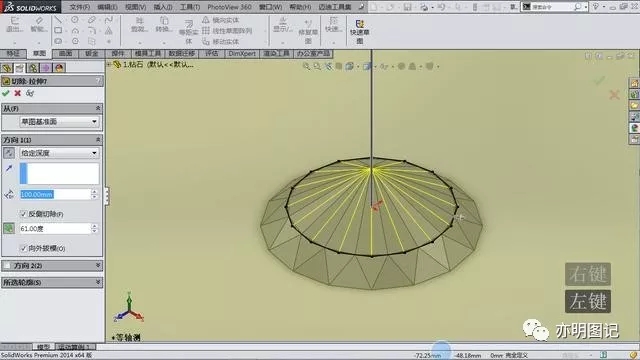Expand the 方向 2 section
This screenshot has width=640, height=360.
tap(98, 266)
